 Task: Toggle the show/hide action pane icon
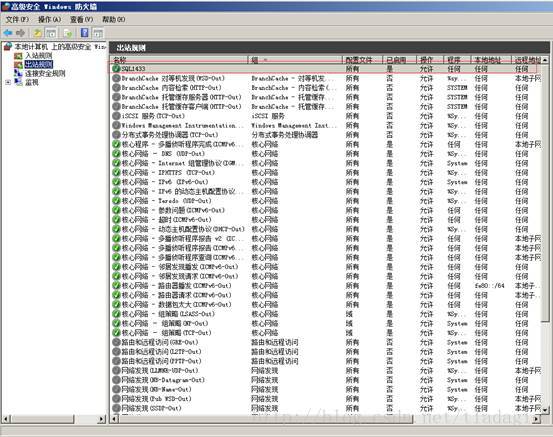coord(98,34)
